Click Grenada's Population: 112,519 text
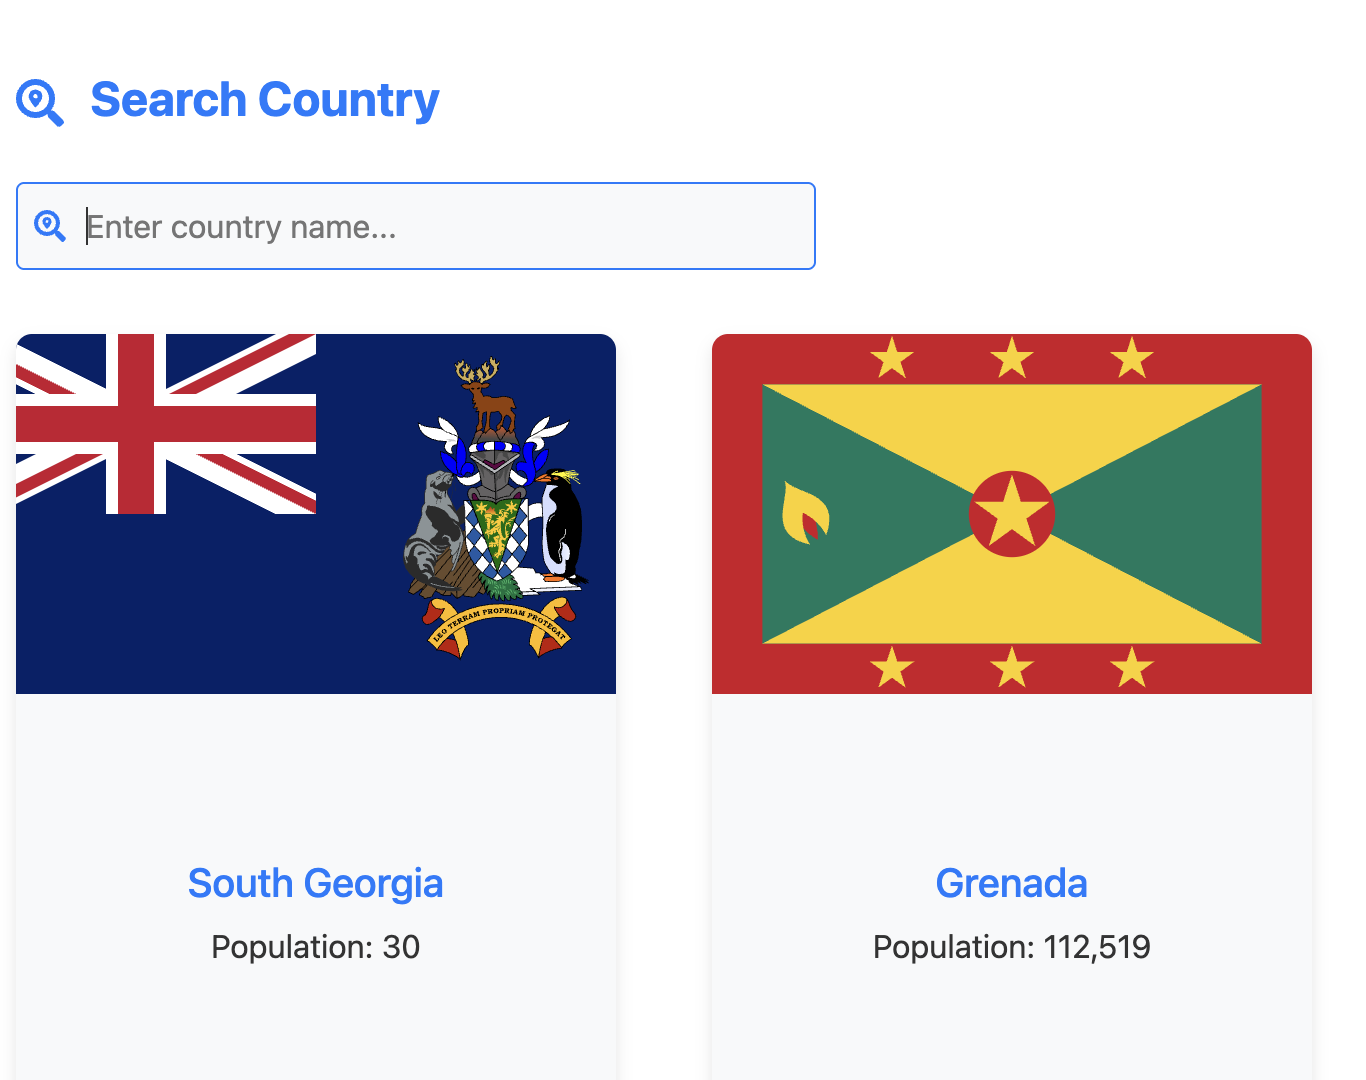This screenshot has width=1366, height=1080. tap(1011, 947)
